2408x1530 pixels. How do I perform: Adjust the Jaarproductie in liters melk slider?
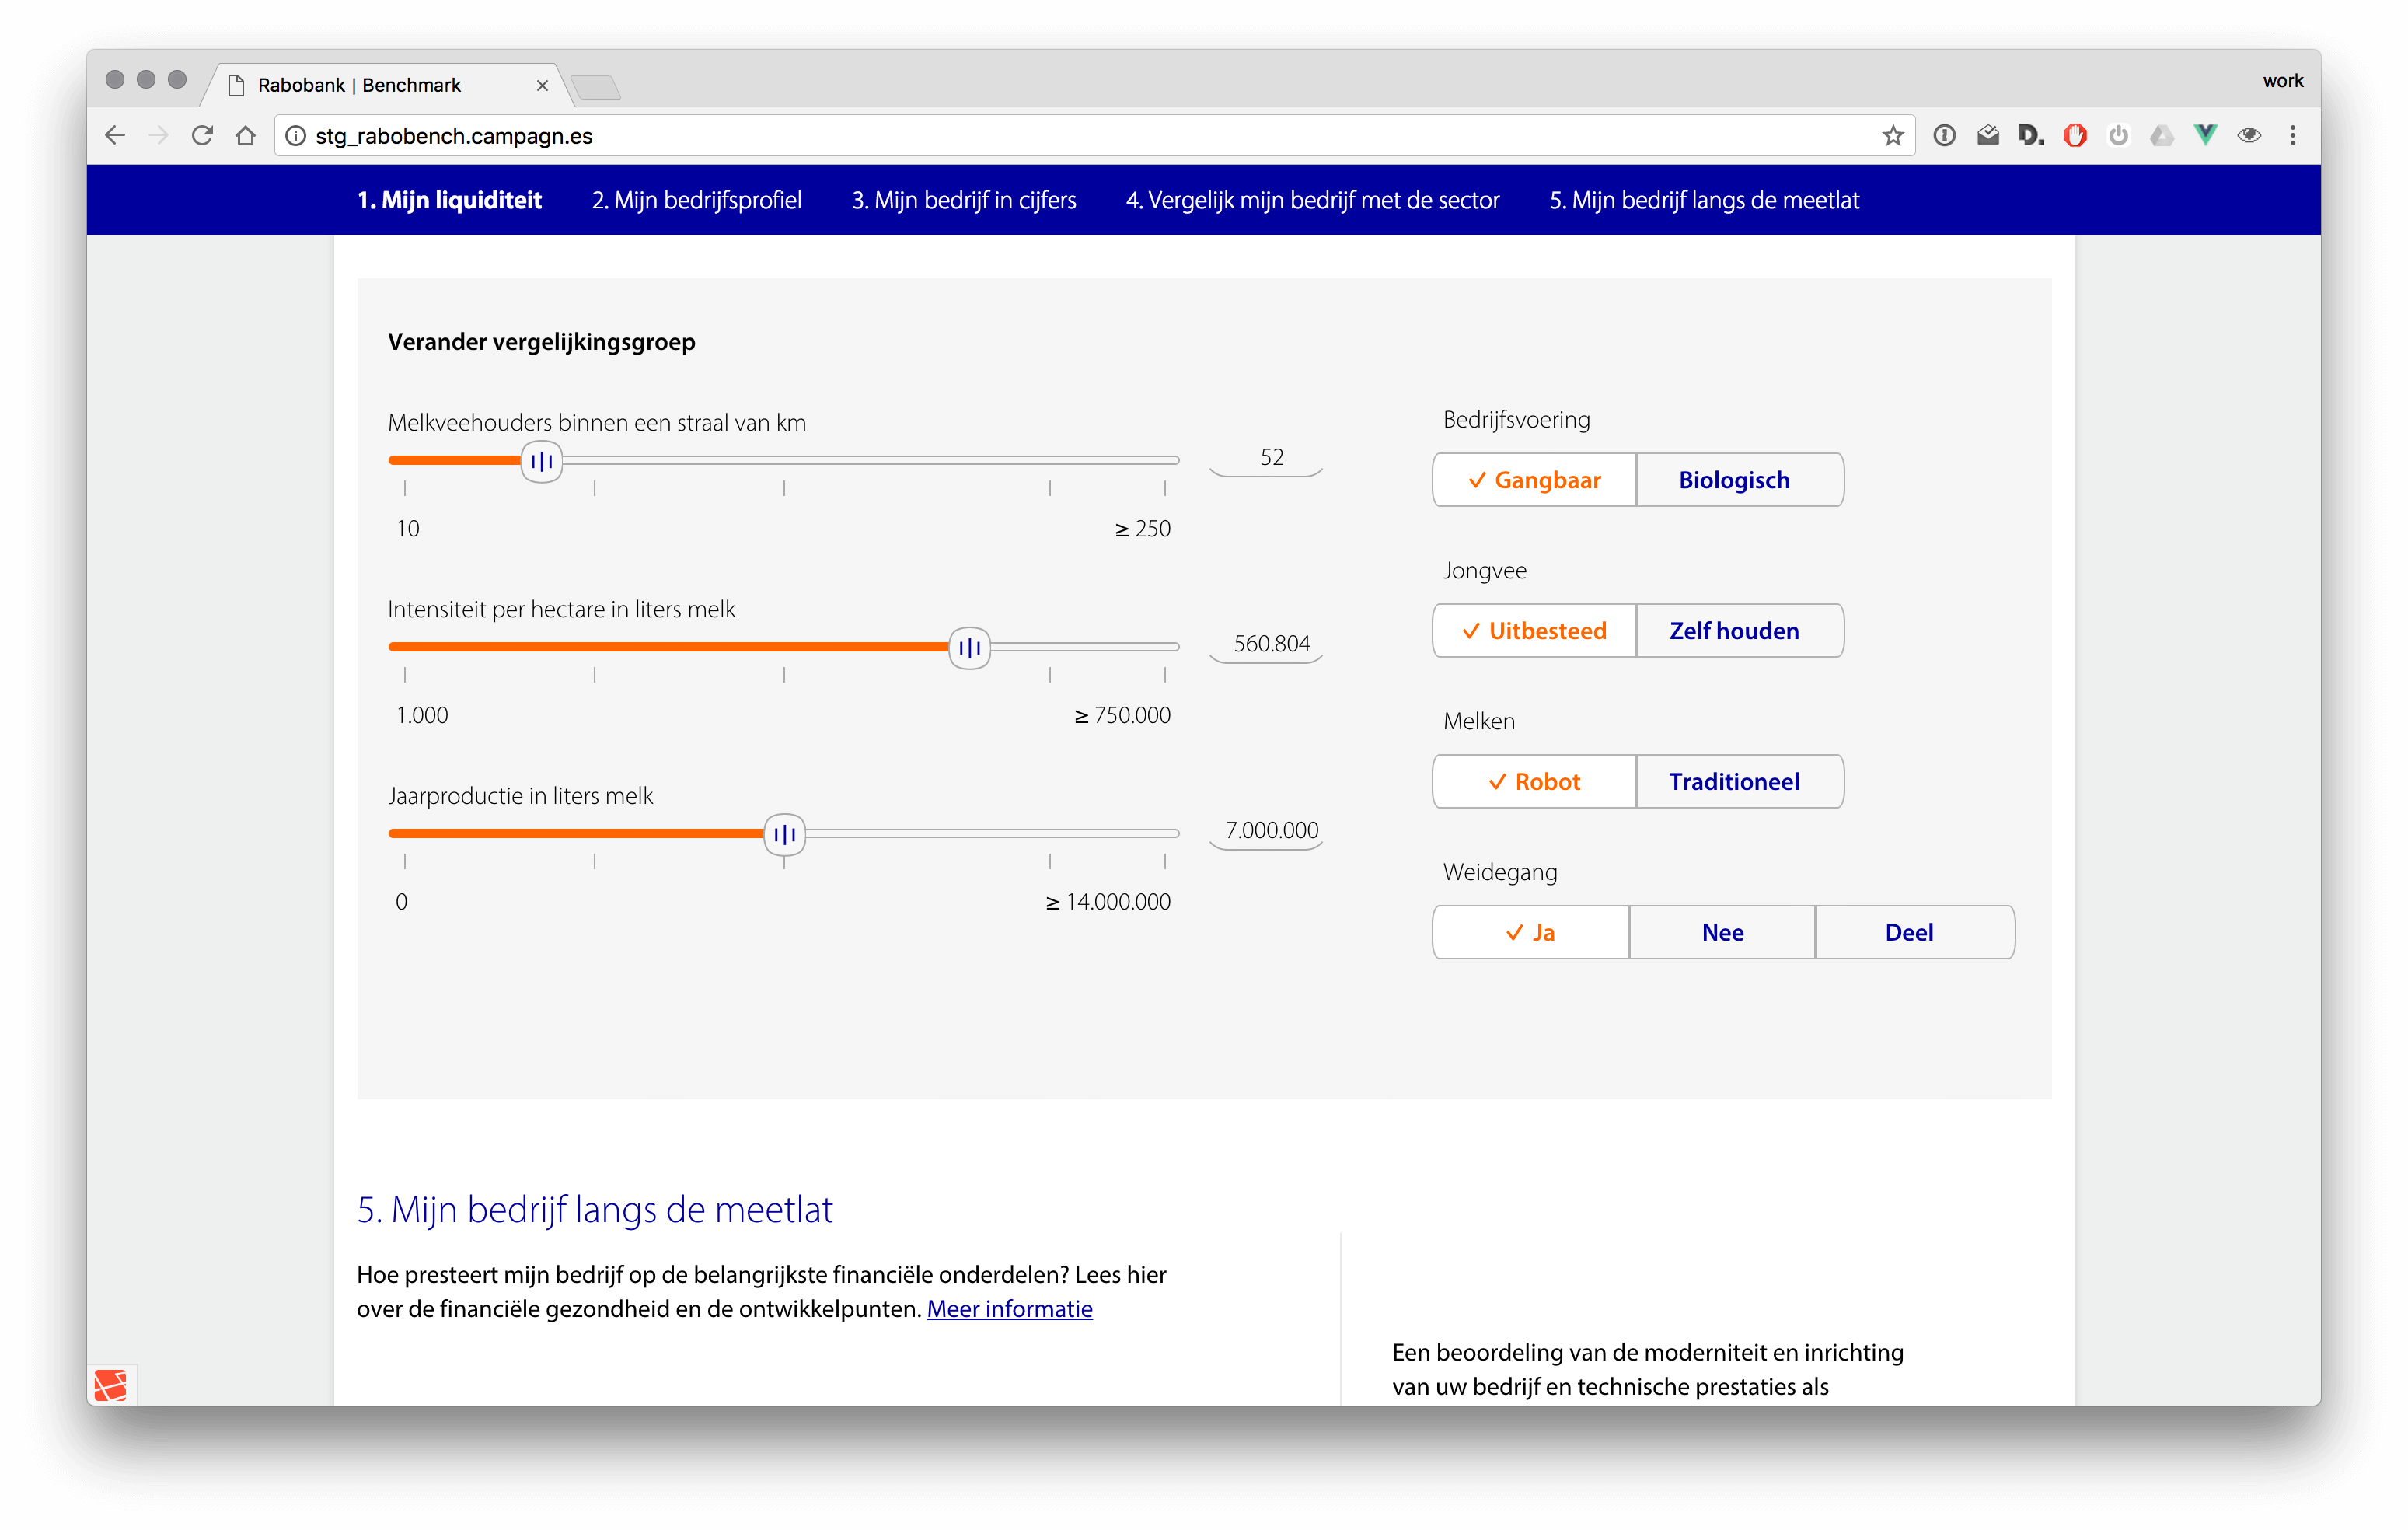[784, 833]
